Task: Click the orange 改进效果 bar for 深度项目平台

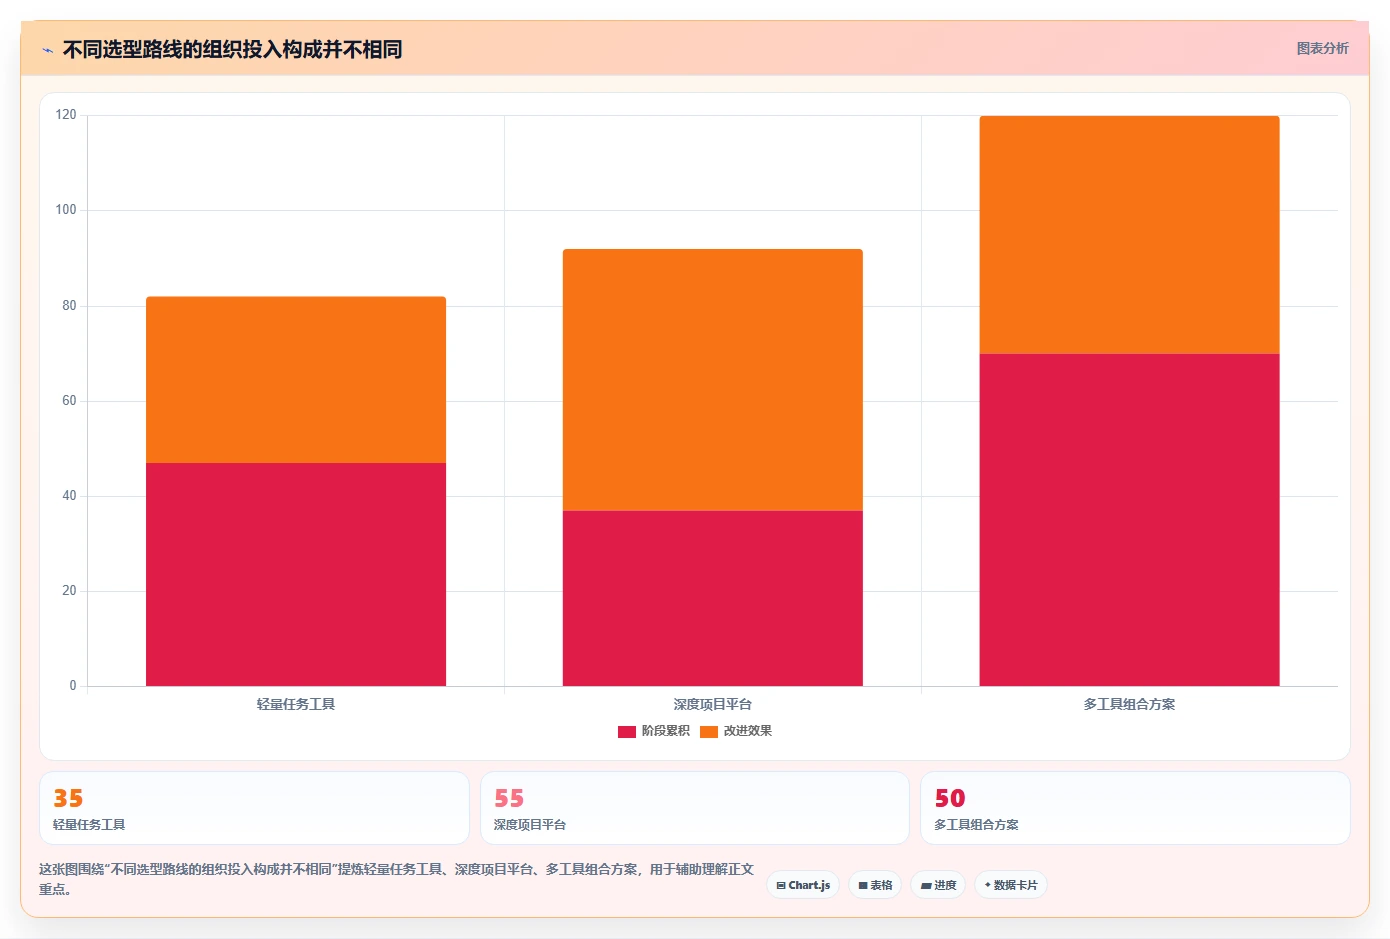Action: coord(713,380)
